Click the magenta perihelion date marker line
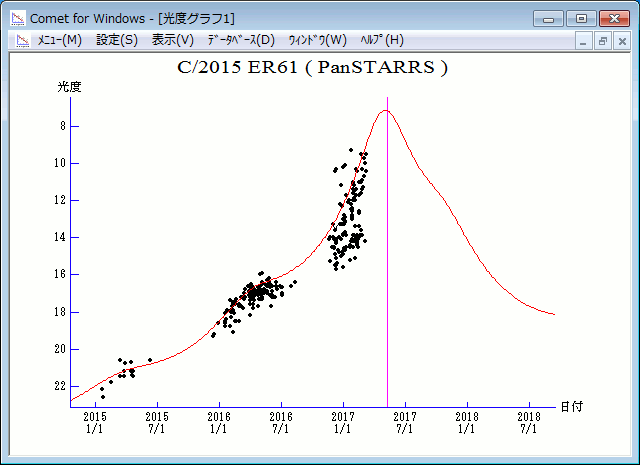 [x=387, y=252]
